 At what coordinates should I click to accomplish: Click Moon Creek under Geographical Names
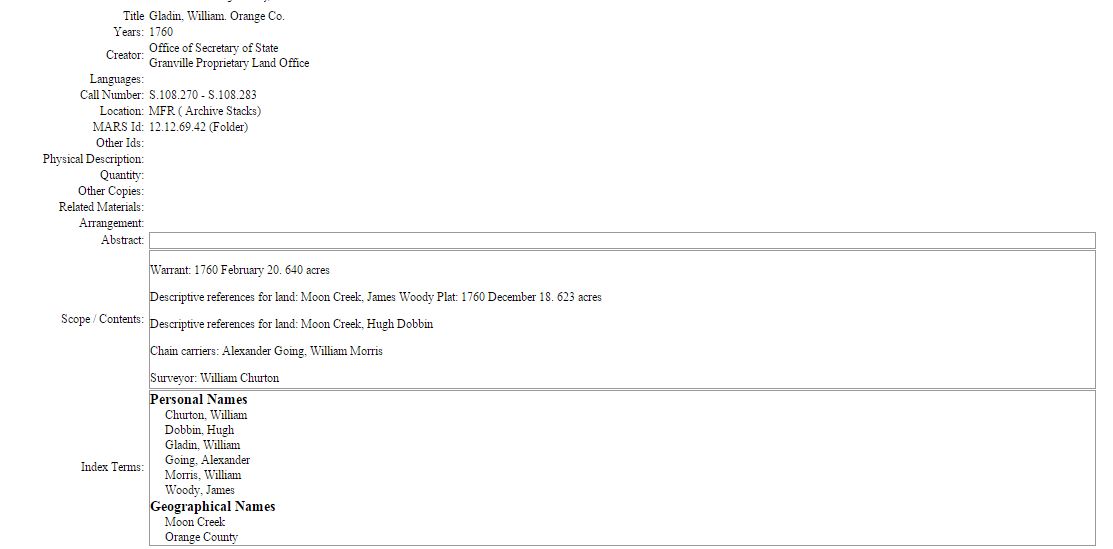[195, 522]
